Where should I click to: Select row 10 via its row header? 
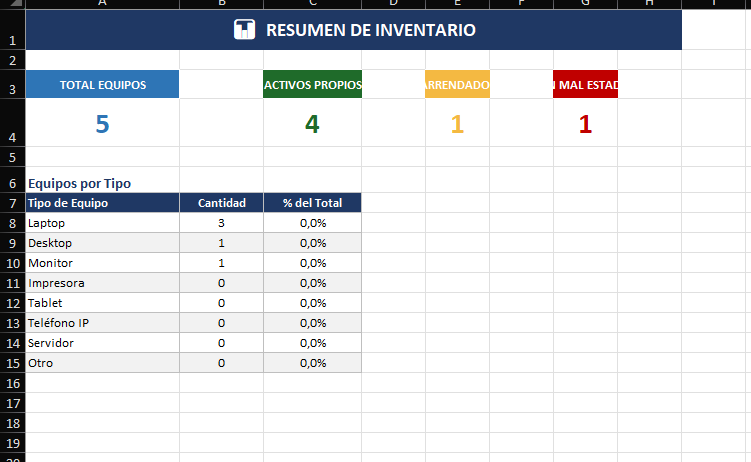[12, 263]
